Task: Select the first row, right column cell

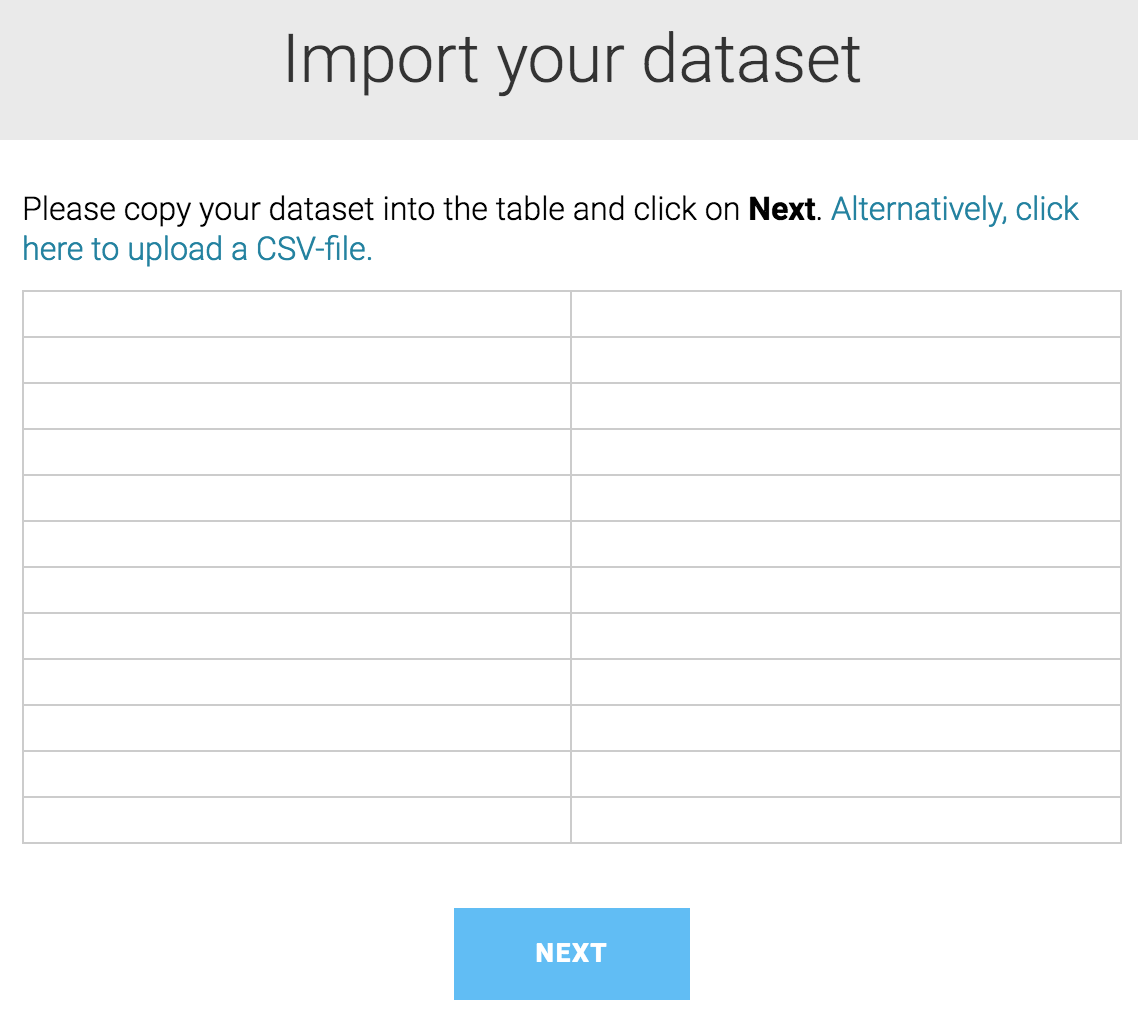Action: [x=845, y=314]
